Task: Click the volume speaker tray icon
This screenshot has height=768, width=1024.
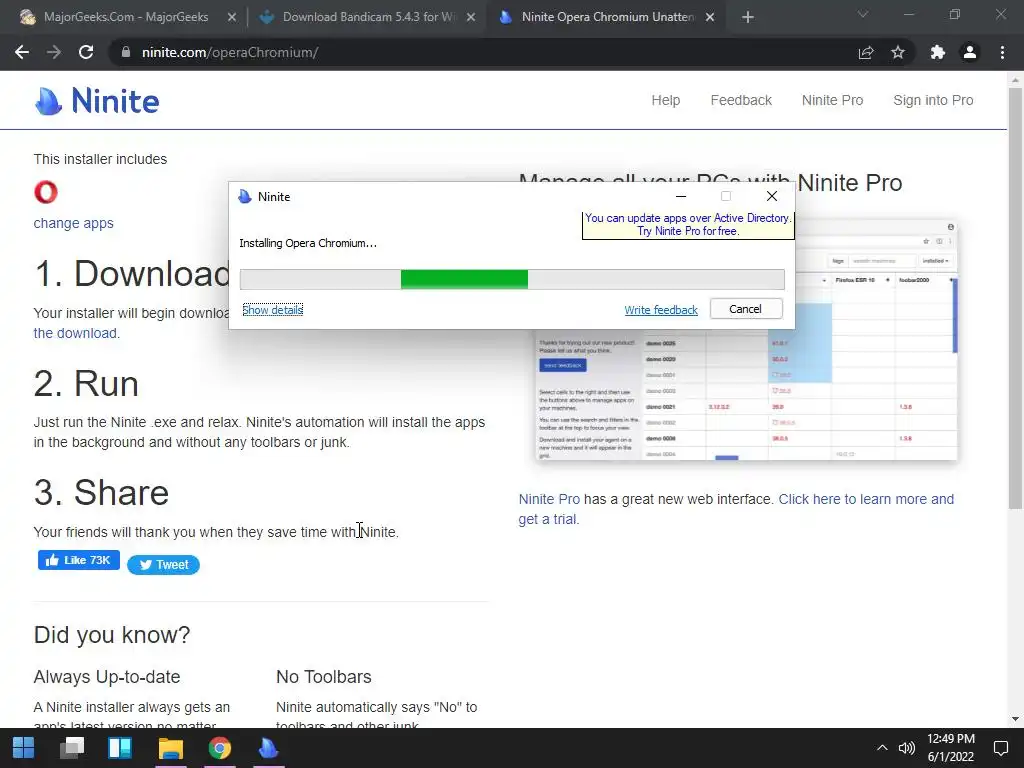Action: (x=906, y=748)
